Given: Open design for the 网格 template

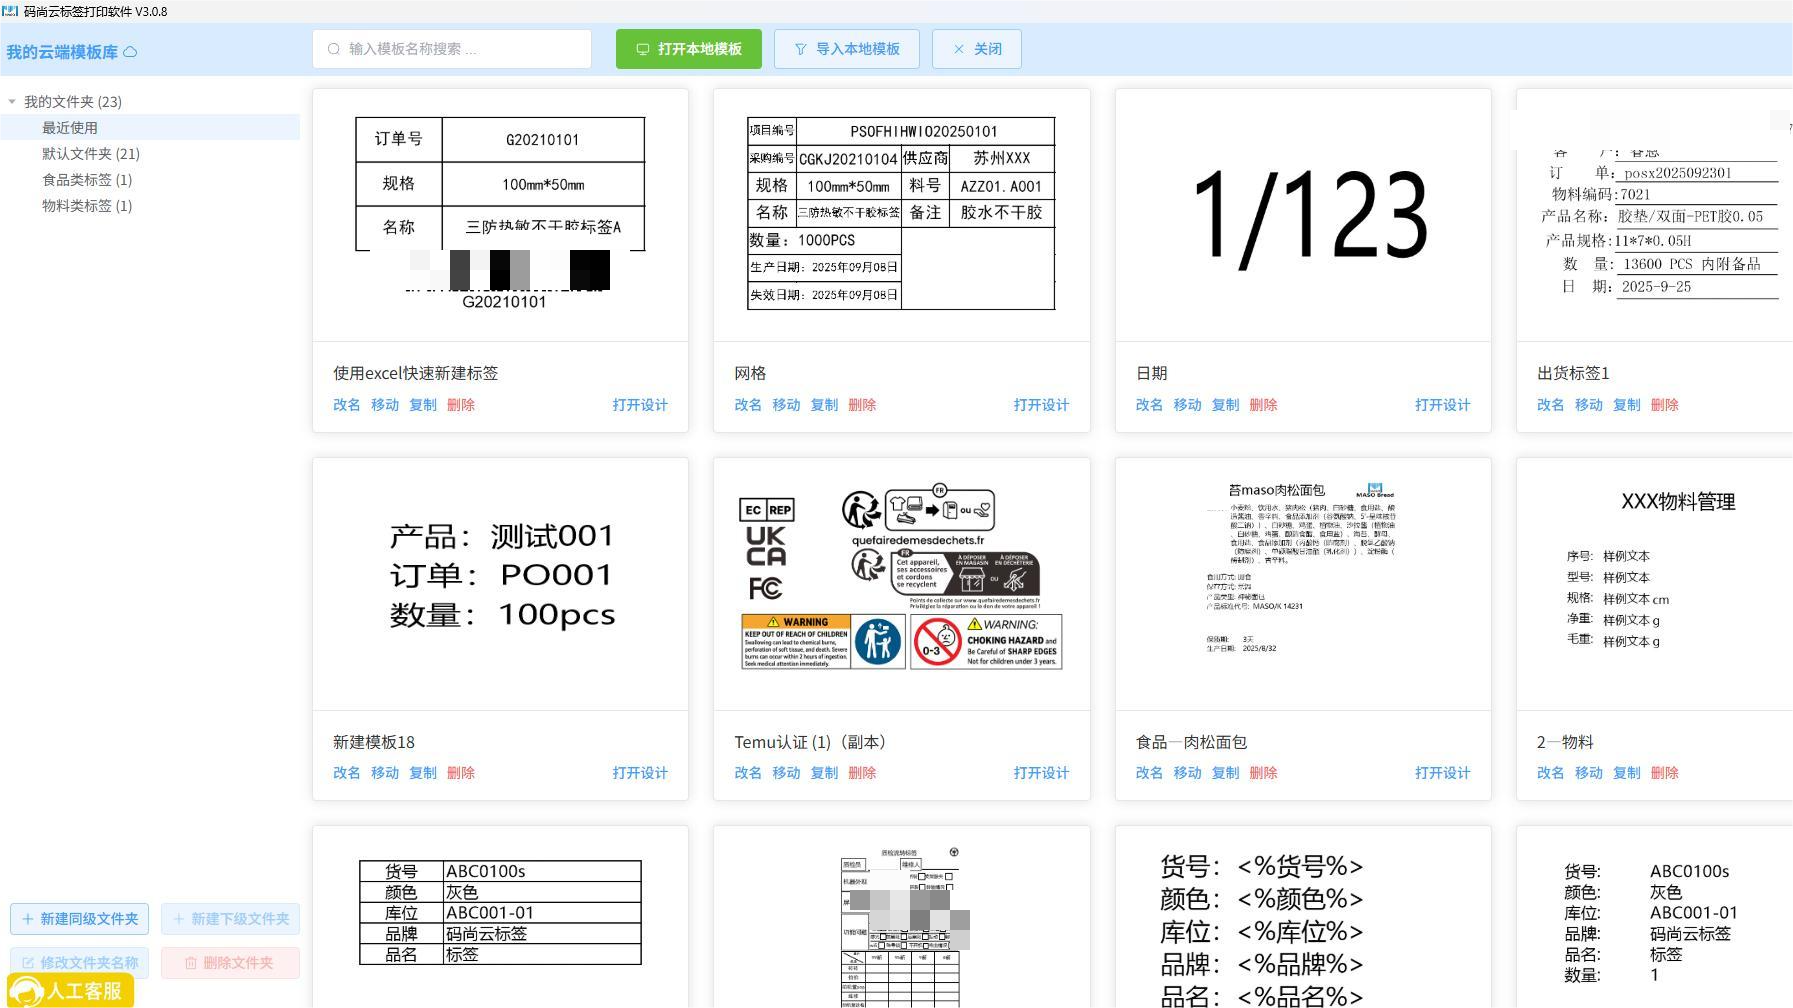Looking at the screenshot, I should pyautogui.click(x=1041, y=405).
